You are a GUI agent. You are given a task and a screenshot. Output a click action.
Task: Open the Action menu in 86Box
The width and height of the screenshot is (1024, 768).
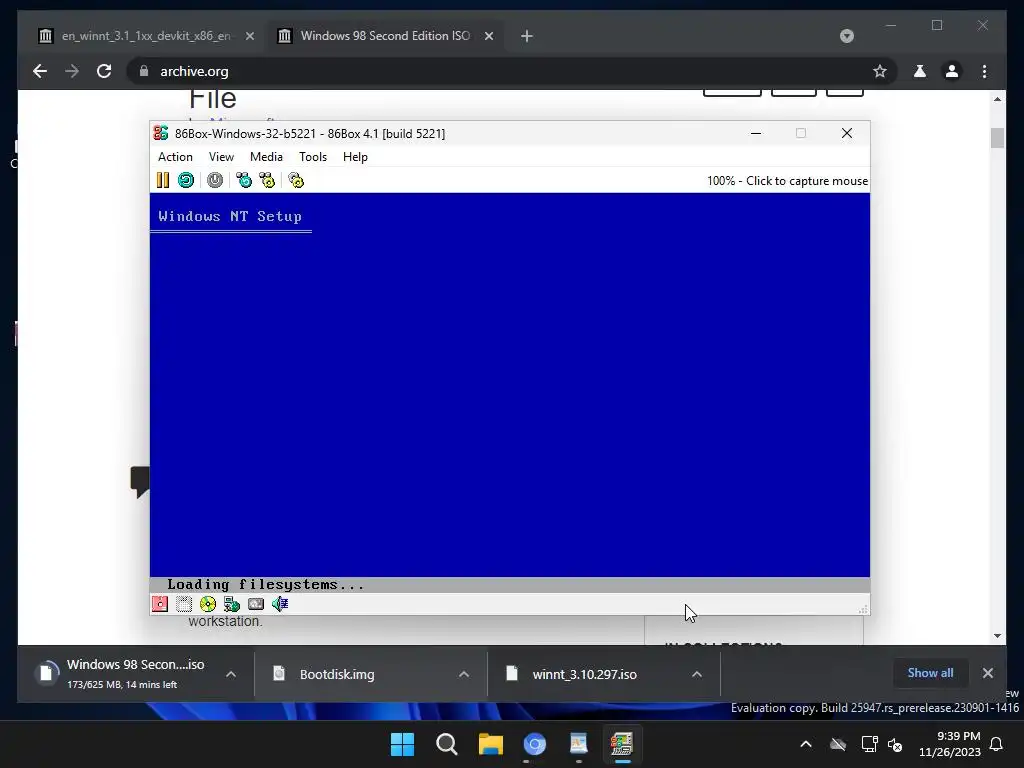176,157
